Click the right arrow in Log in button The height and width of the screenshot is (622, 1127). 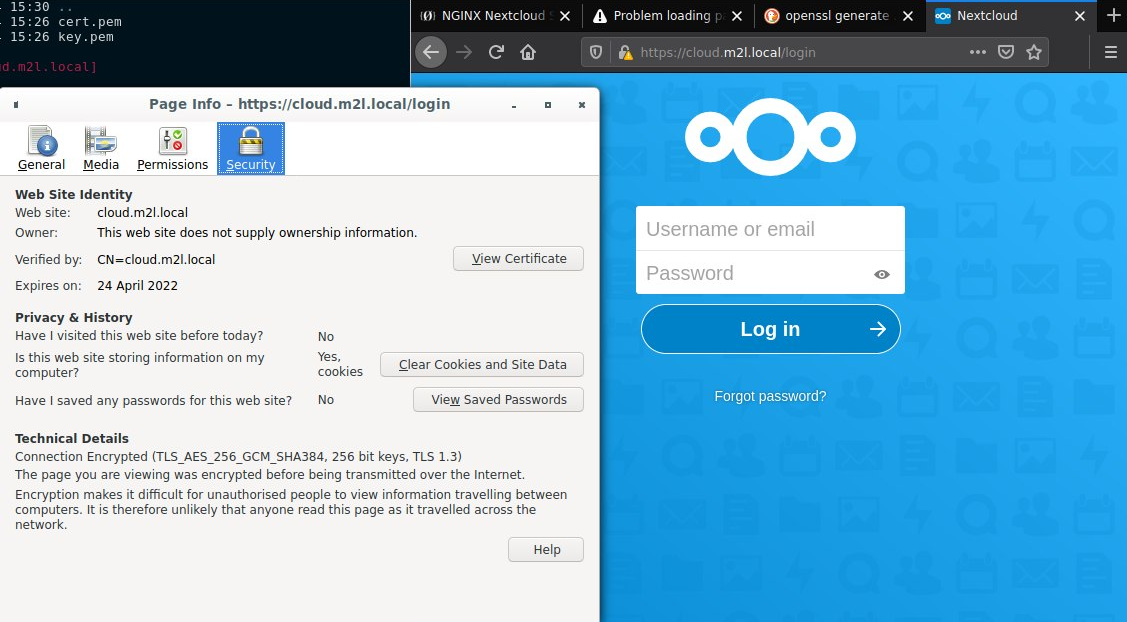coord(878,329)
